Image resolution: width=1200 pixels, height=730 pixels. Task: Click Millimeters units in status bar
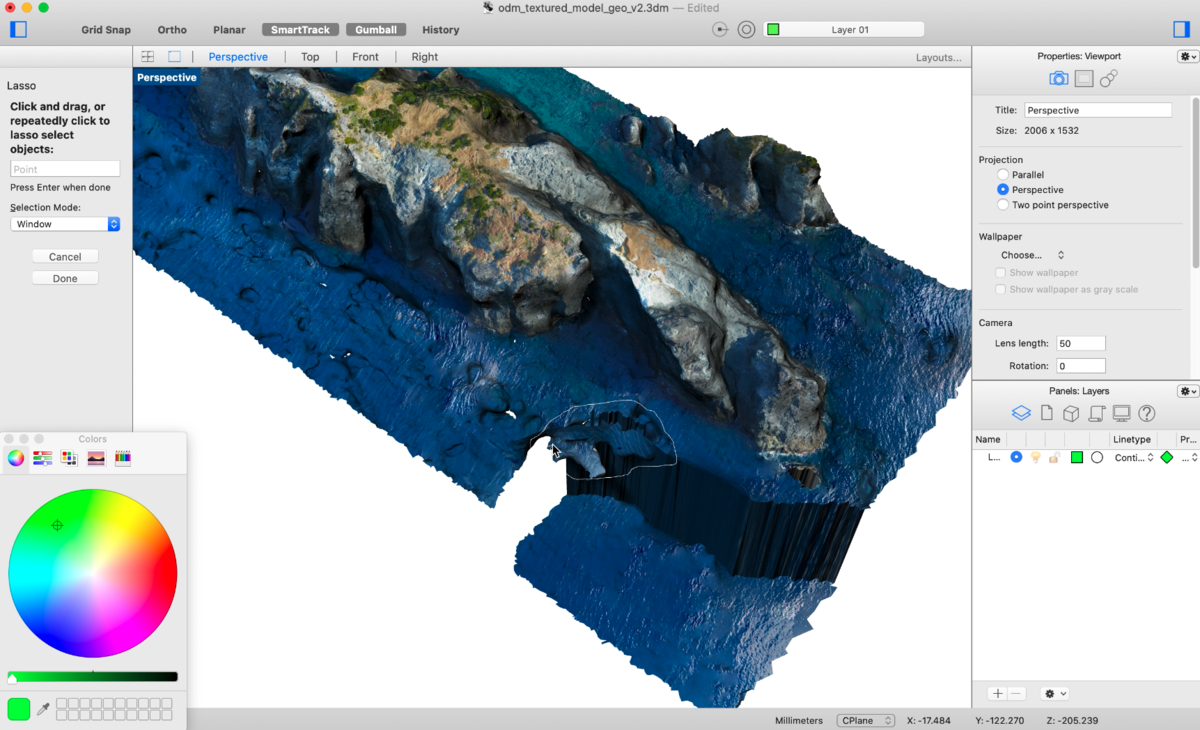tap(798, 720)
